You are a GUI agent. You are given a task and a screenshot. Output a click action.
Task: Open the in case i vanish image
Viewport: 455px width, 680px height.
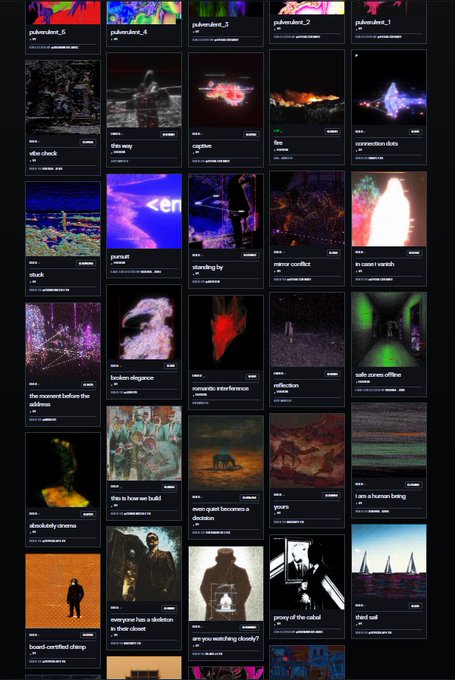pos(389,209)
